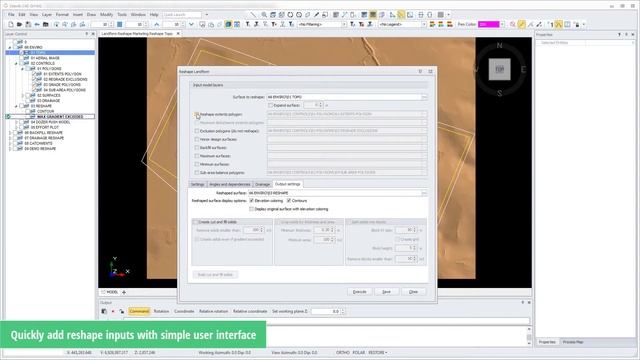
Task: Click the Quick Launch search box
Action: 182,15
